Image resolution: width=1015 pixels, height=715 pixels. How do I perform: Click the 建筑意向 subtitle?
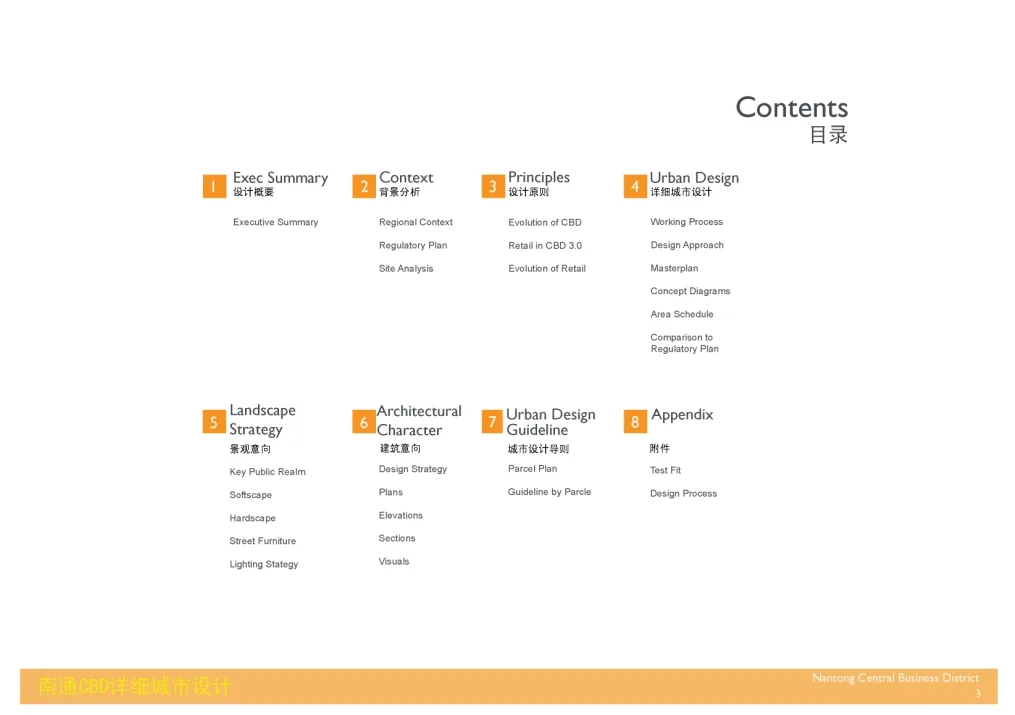click(400, 448)
